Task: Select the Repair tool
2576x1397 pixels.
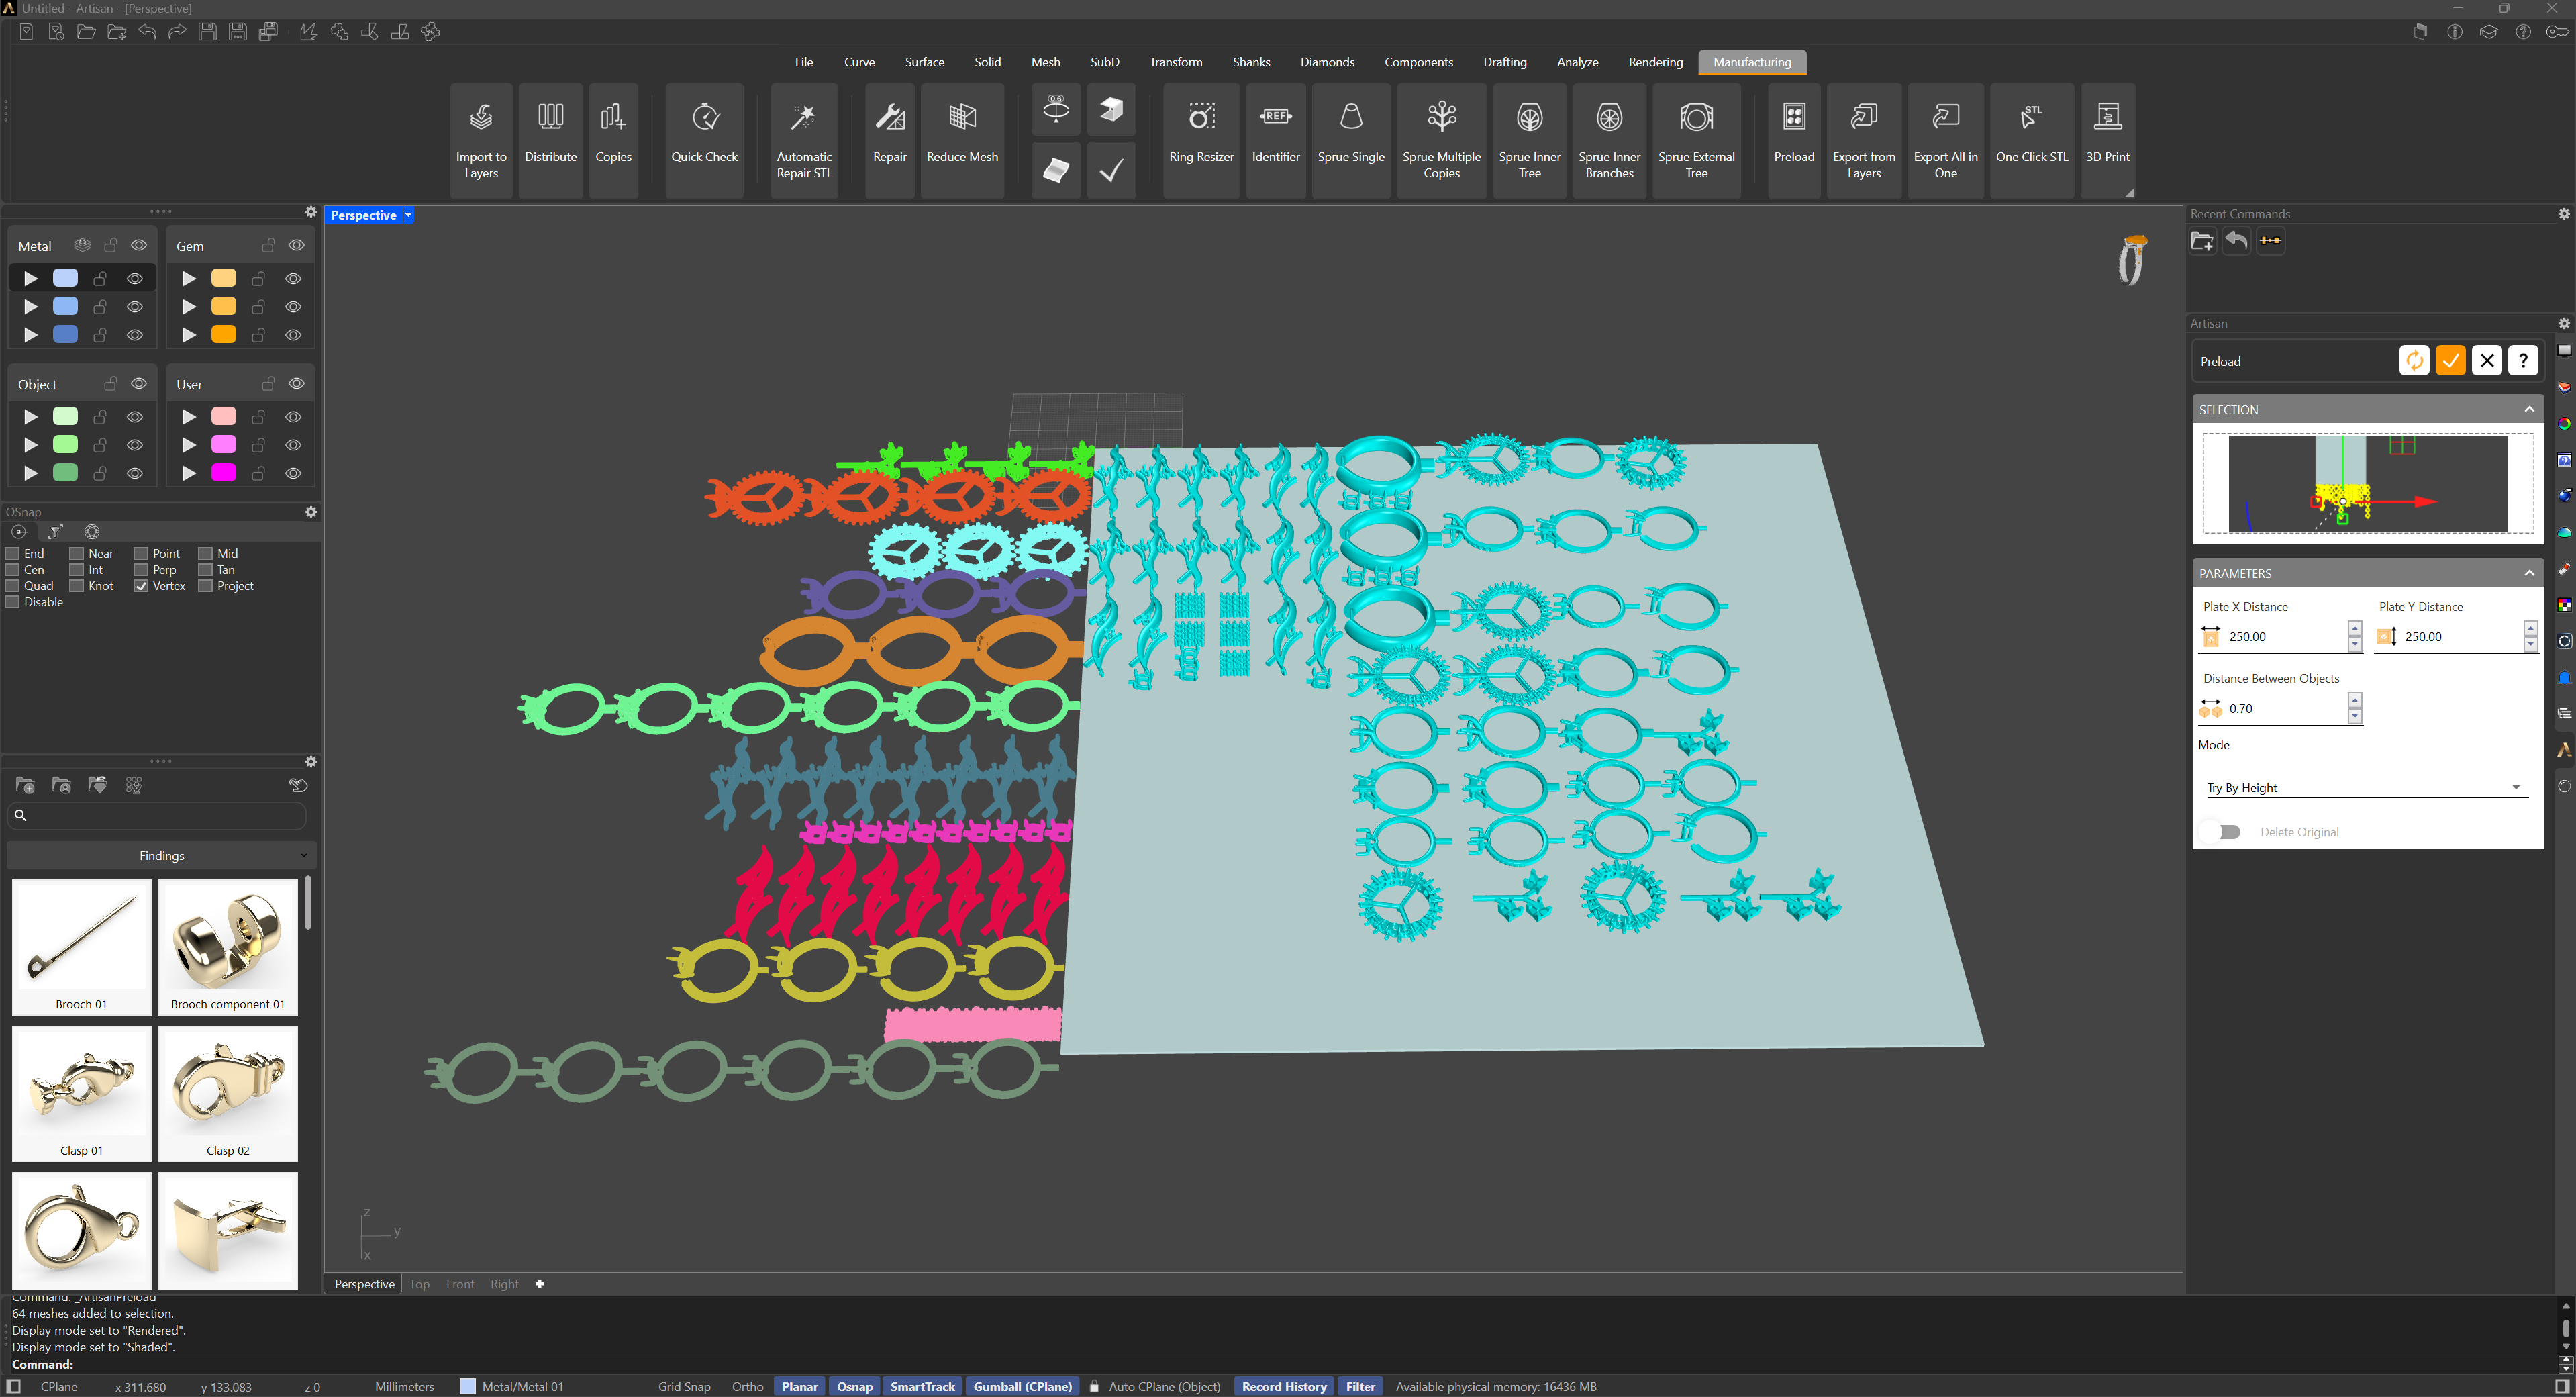Action: coord(889,140)
